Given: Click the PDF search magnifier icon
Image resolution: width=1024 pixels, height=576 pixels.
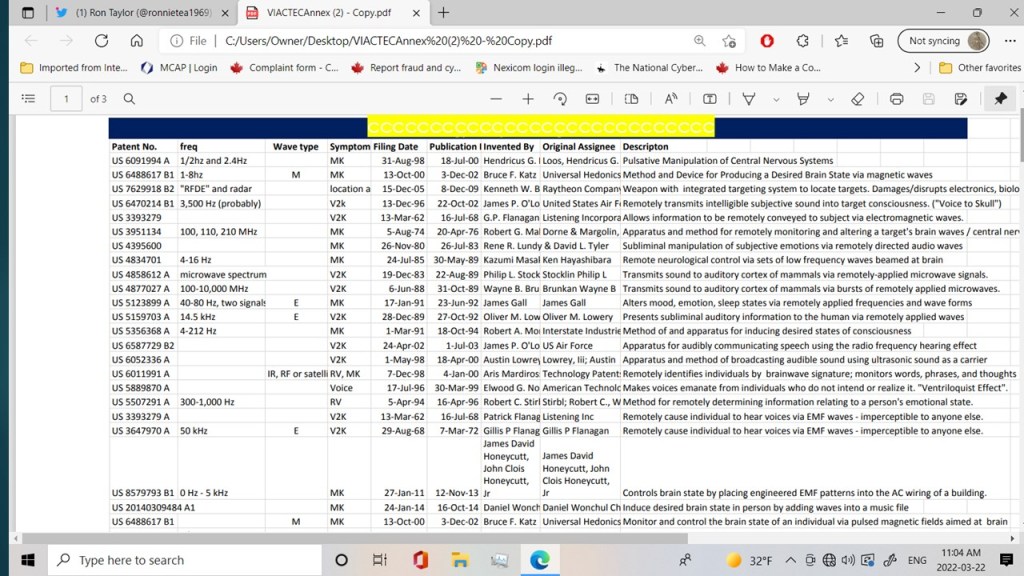Looking at the screenshot, I should tap(129, 99).
